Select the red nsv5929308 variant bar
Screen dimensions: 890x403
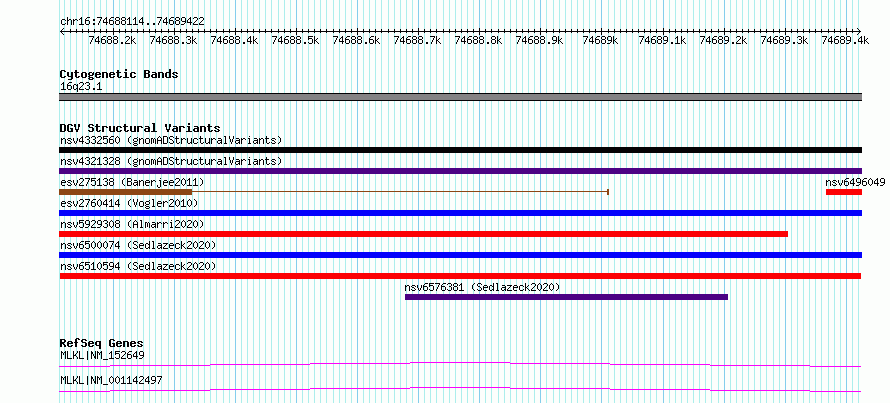pos(424,234)
